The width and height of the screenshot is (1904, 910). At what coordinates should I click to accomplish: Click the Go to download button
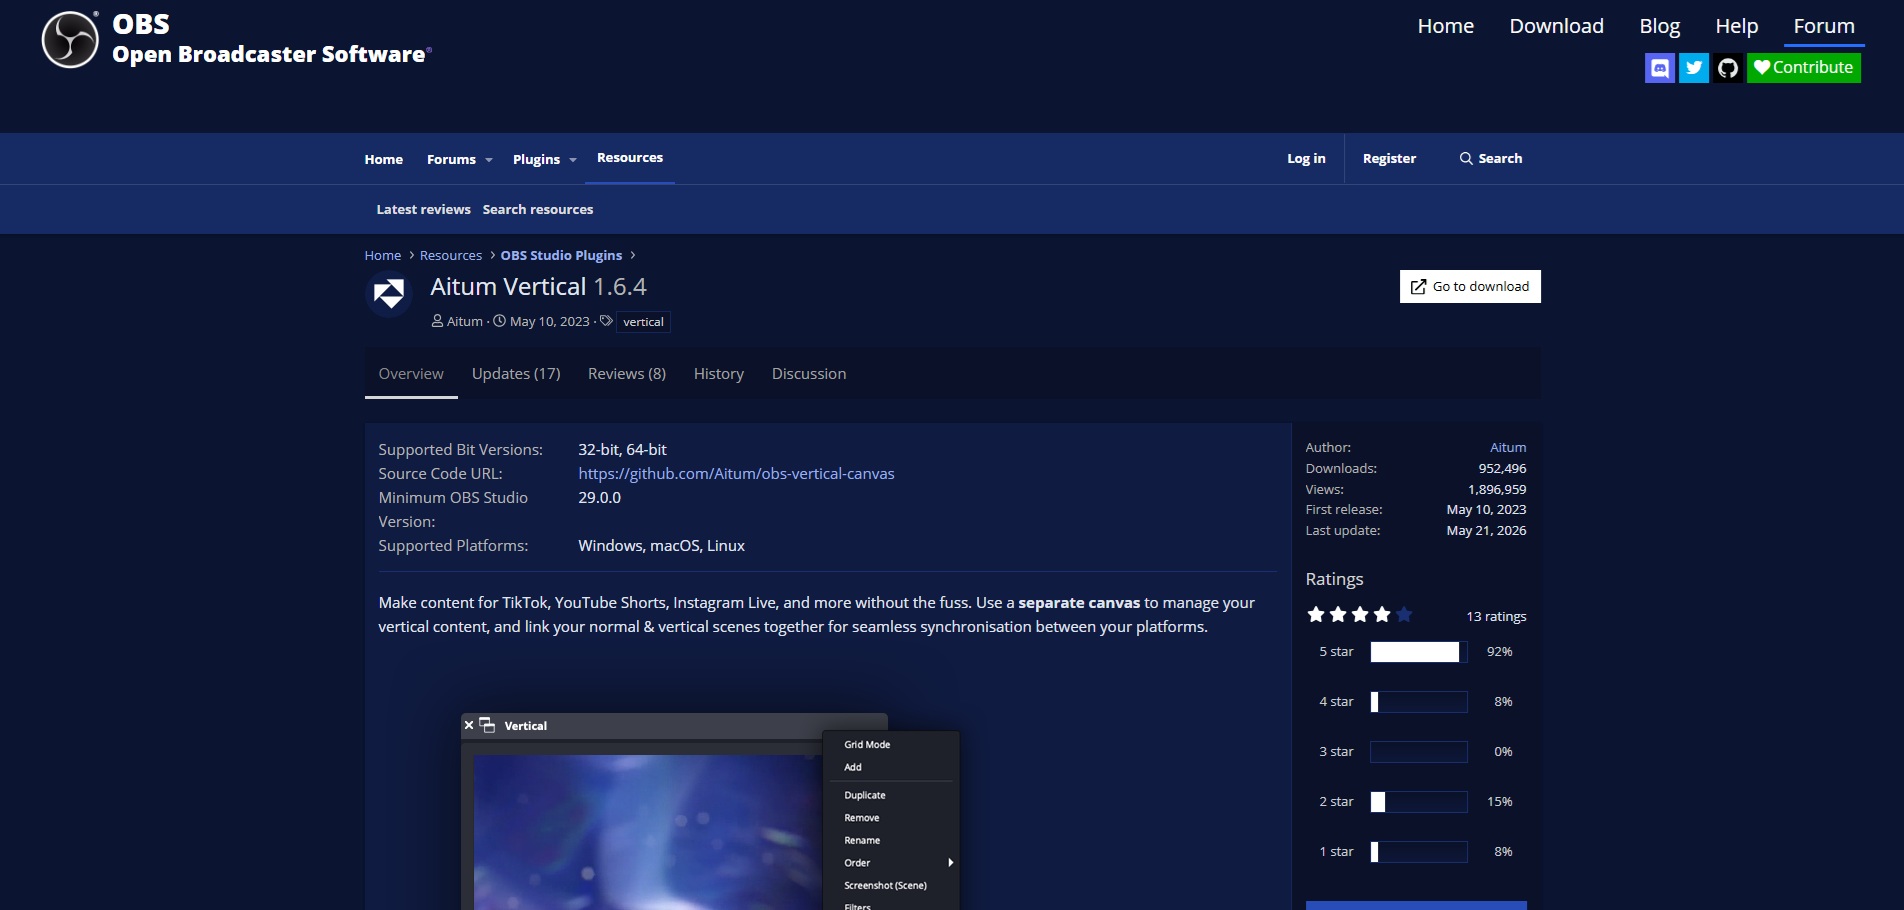coord(1470,286)
